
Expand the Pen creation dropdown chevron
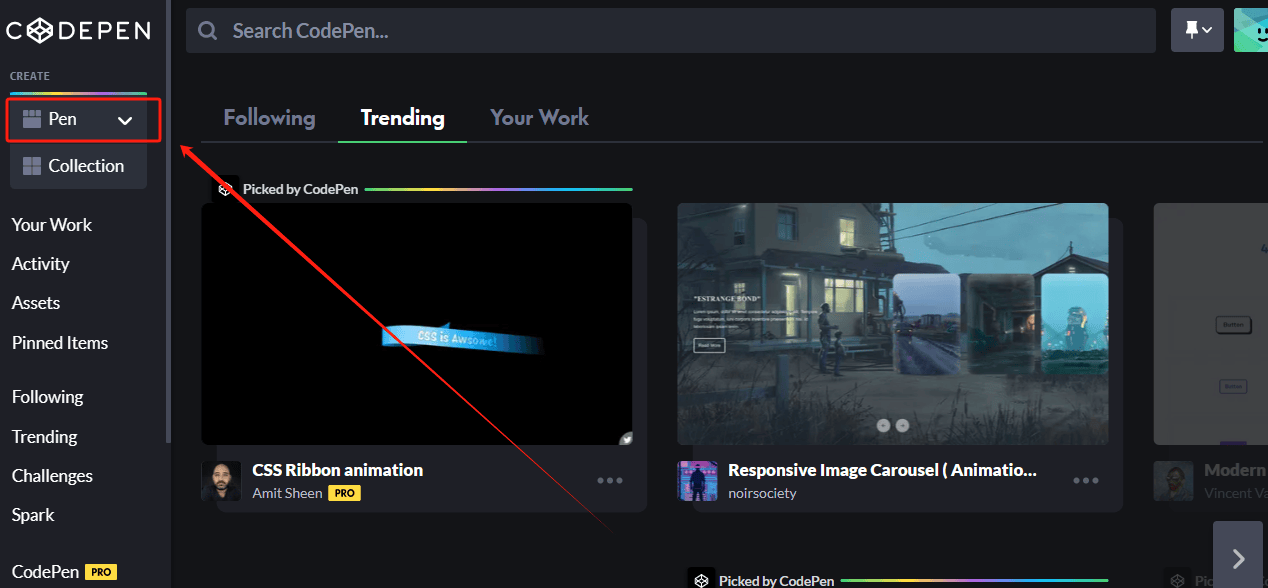click(x=126, y=119)
